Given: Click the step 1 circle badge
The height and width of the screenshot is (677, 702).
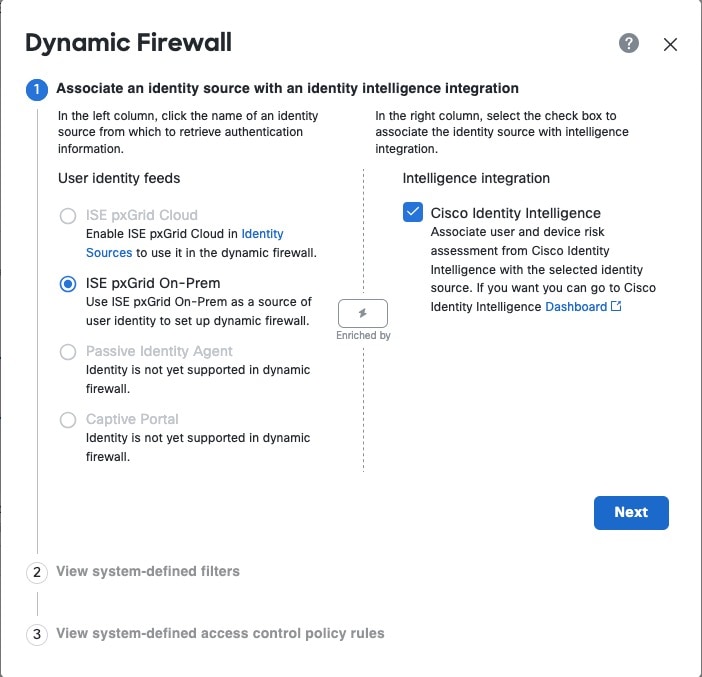Looking at the screenshot, I should [37, 90].
